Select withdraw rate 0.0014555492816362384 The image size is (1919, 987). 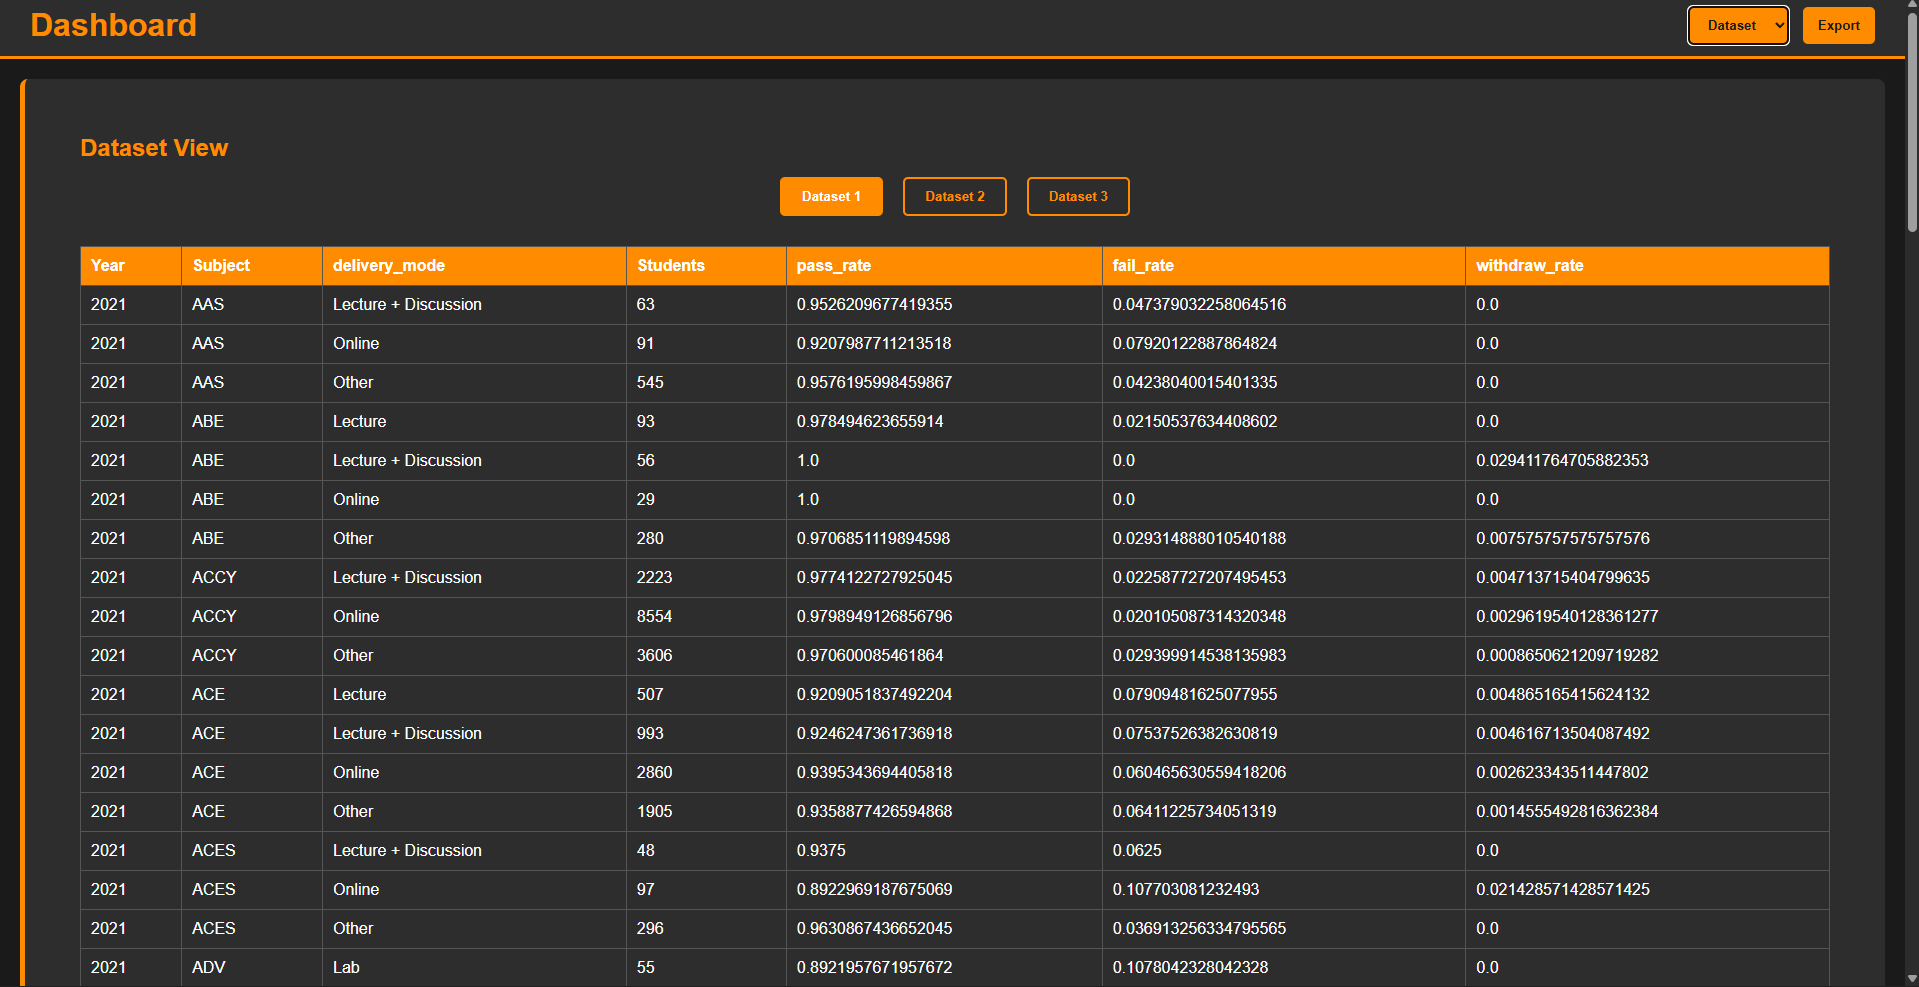[x=1647, y=812]
